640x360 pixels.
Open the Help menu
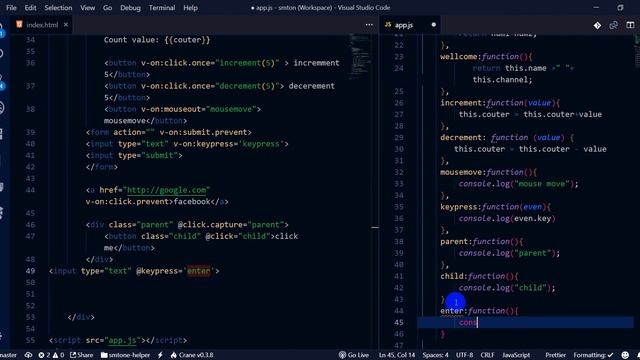click(x=190, y=8)
